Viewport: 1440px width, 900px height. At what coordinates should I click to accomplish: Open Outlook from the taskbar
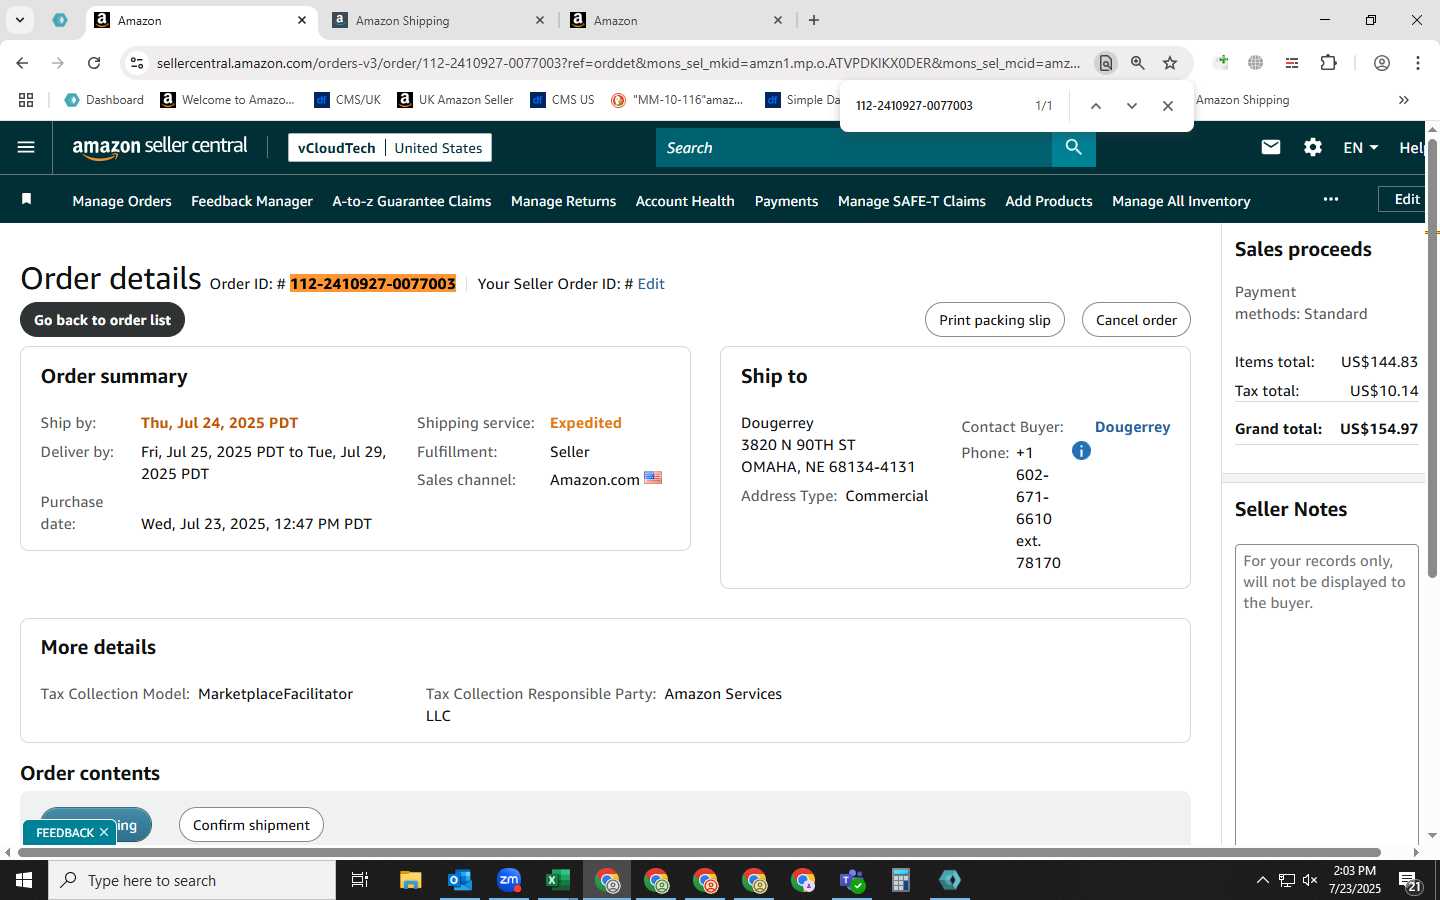[x=459, y=880]
